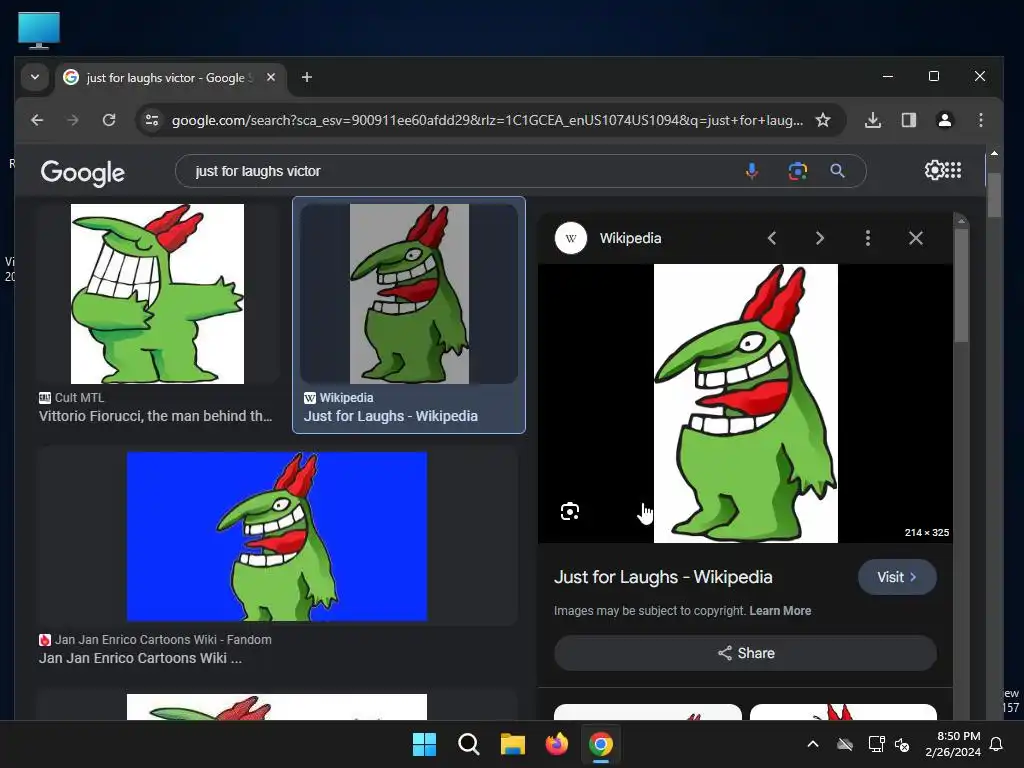This screenshot has height=768, width=1024.
Task: Click the large Victor preview image
Action: [x=746, y=403]
